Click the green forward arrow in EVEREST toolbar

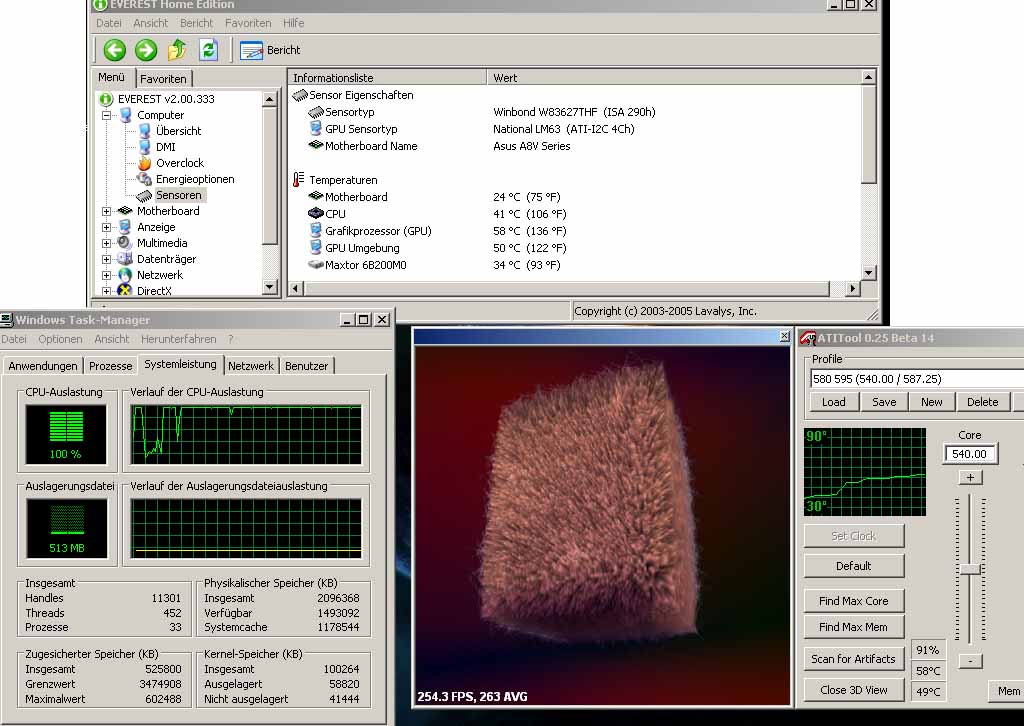click(x=146, y=50)
